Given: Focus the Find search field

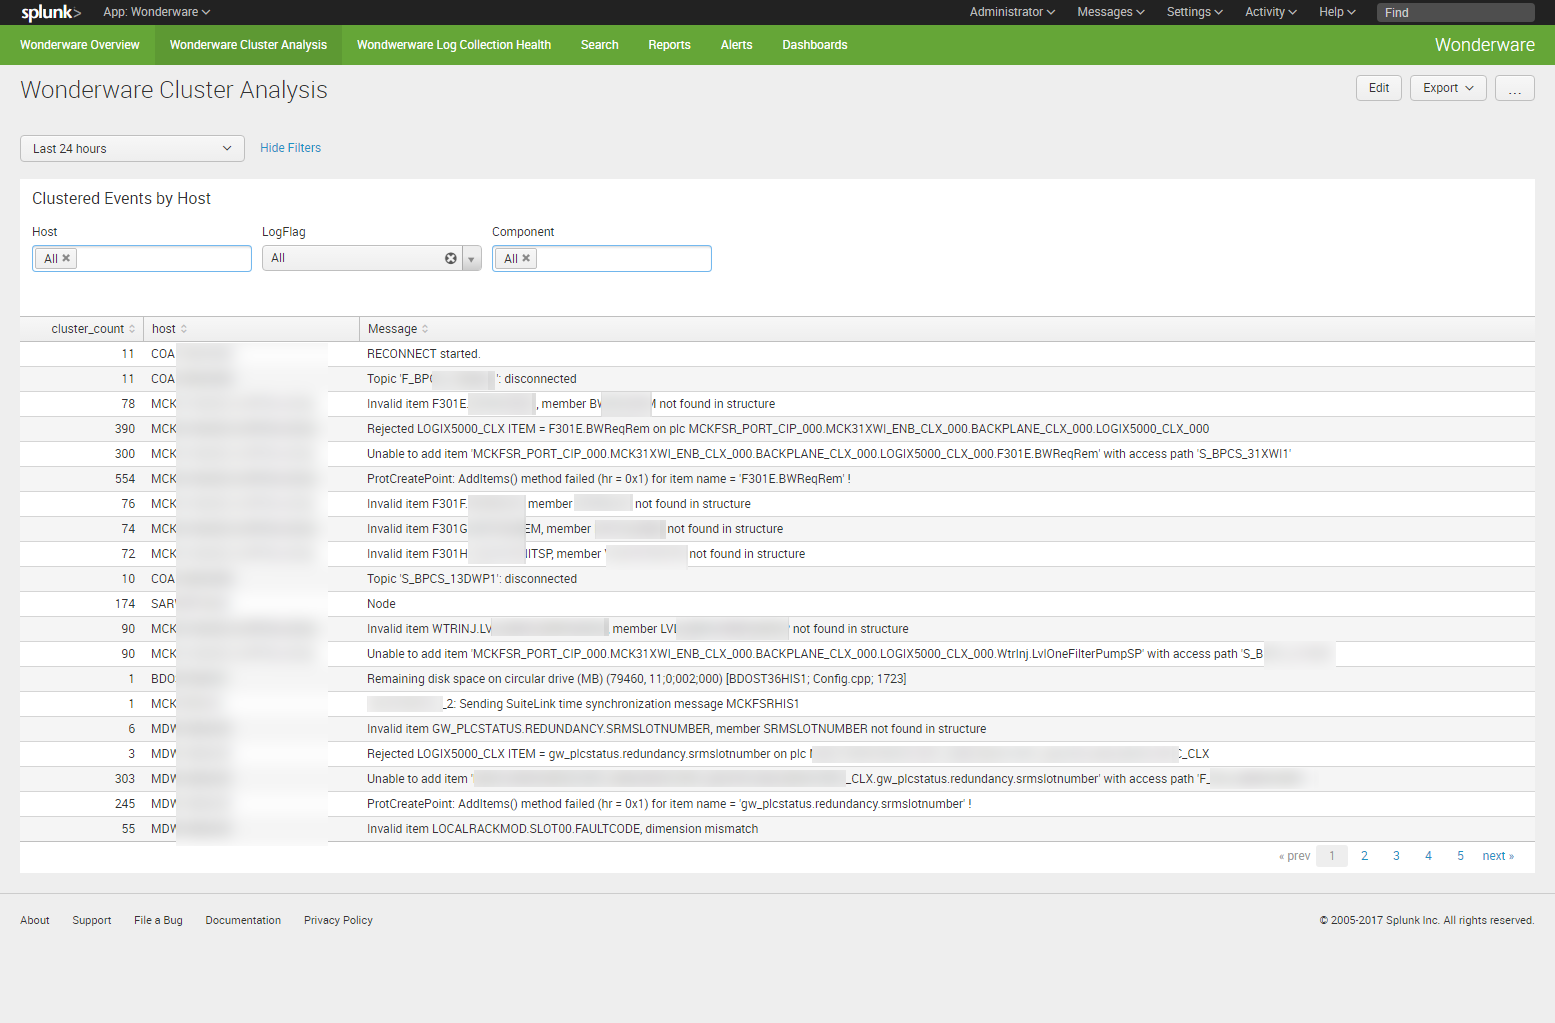Looking at the screenshot, I should pos(1455,12).
